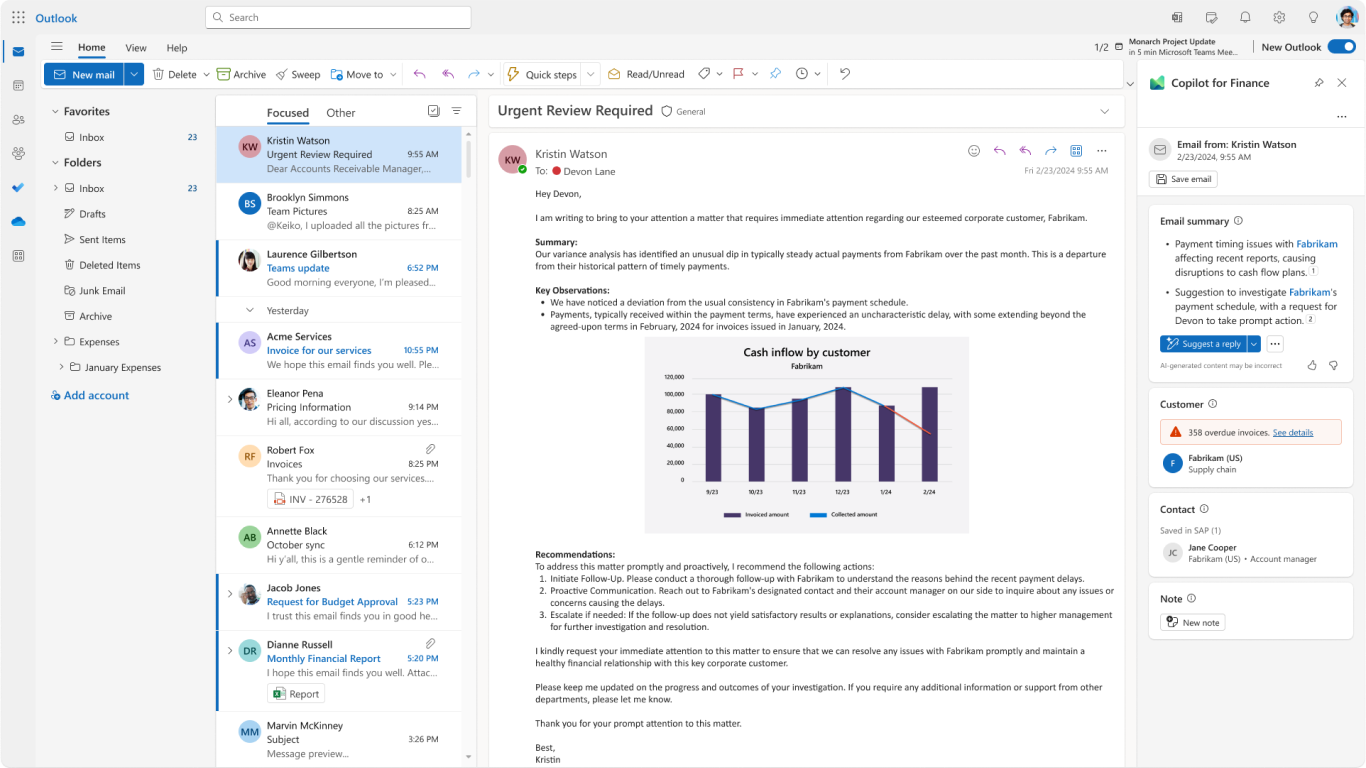Open Settings gear at the top right
This screenshot has height=768, width=1366.
[1279, 17]
